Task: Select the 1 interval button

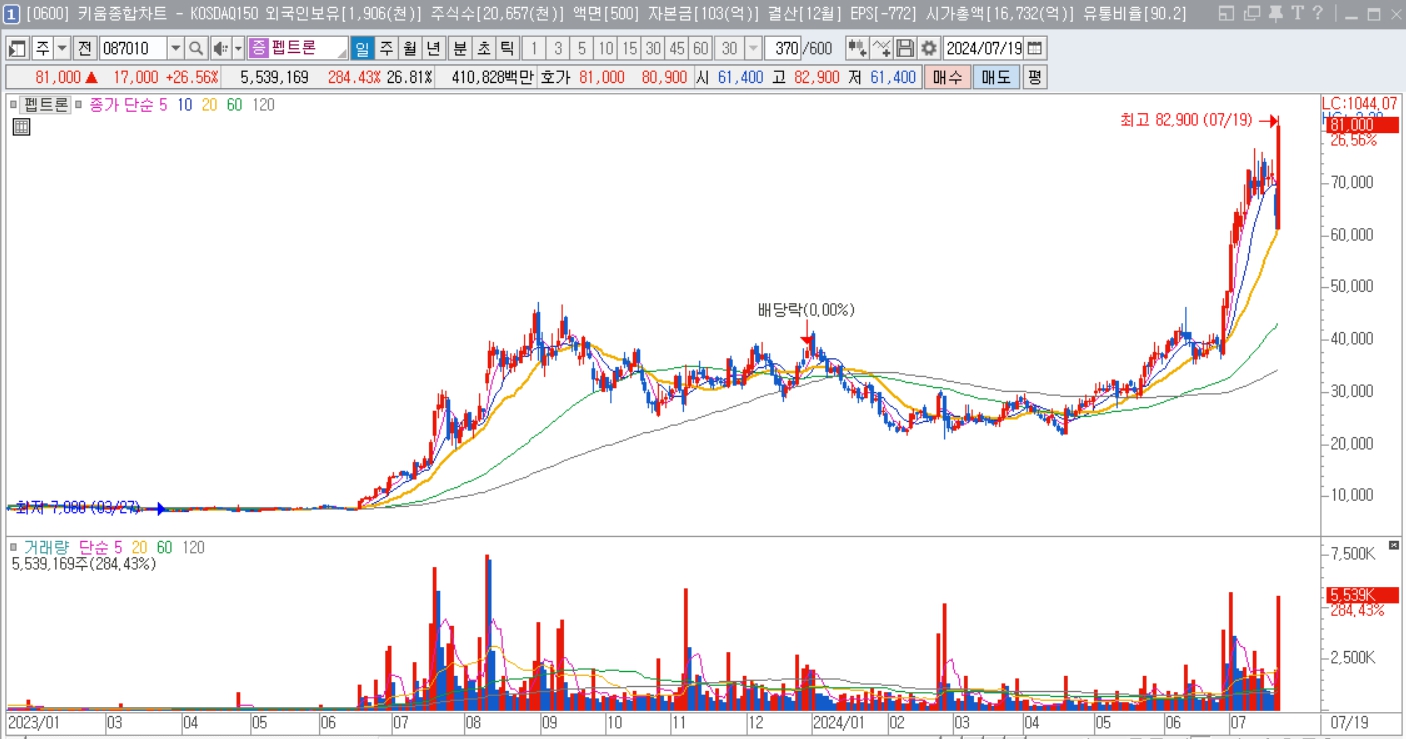Action: coord(534,48)
